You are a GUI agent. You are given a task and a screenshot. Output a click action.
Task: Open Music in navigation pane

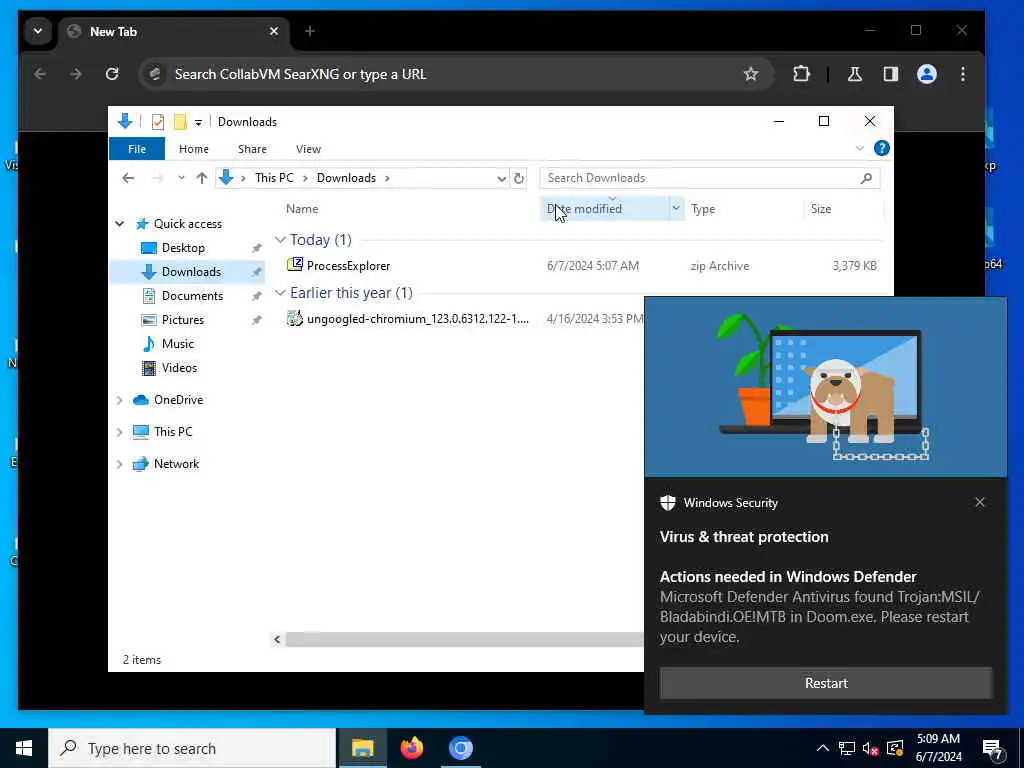click(x=178, y=344)
